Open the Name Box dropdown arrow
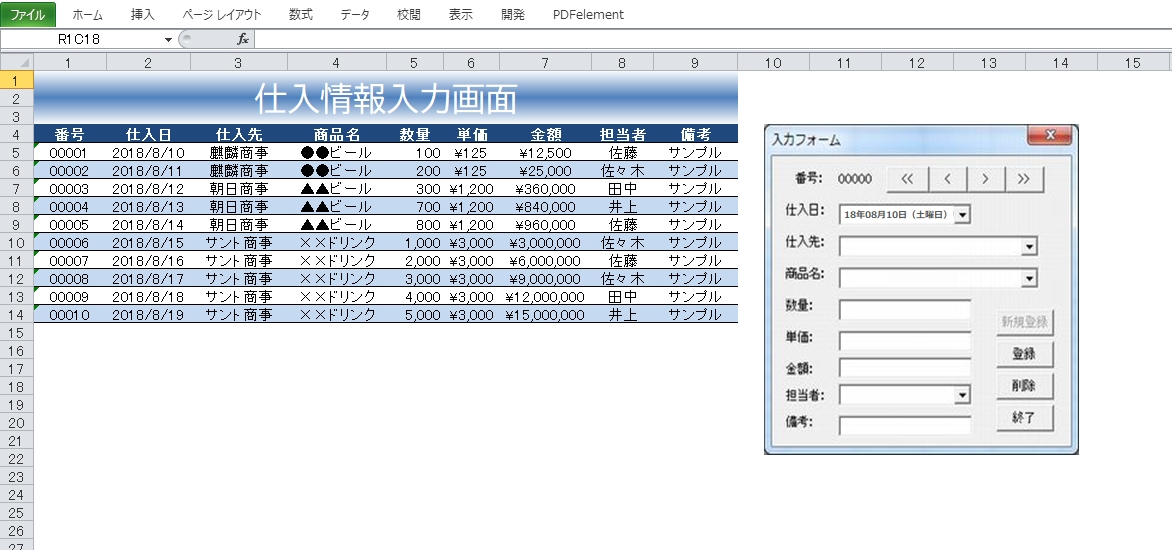This screenshot has height=550, width=1172. pyautogui.click(x=168, y=40)
